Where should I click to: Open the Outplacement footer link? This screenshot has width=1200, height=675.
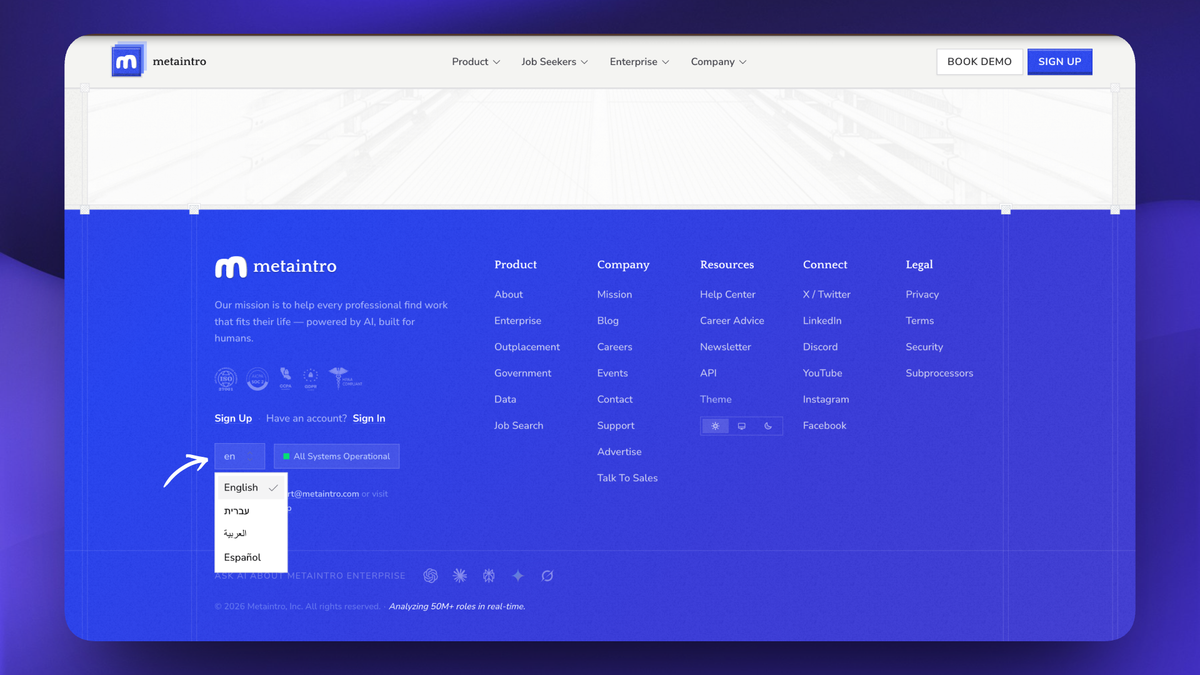(527, 347)
